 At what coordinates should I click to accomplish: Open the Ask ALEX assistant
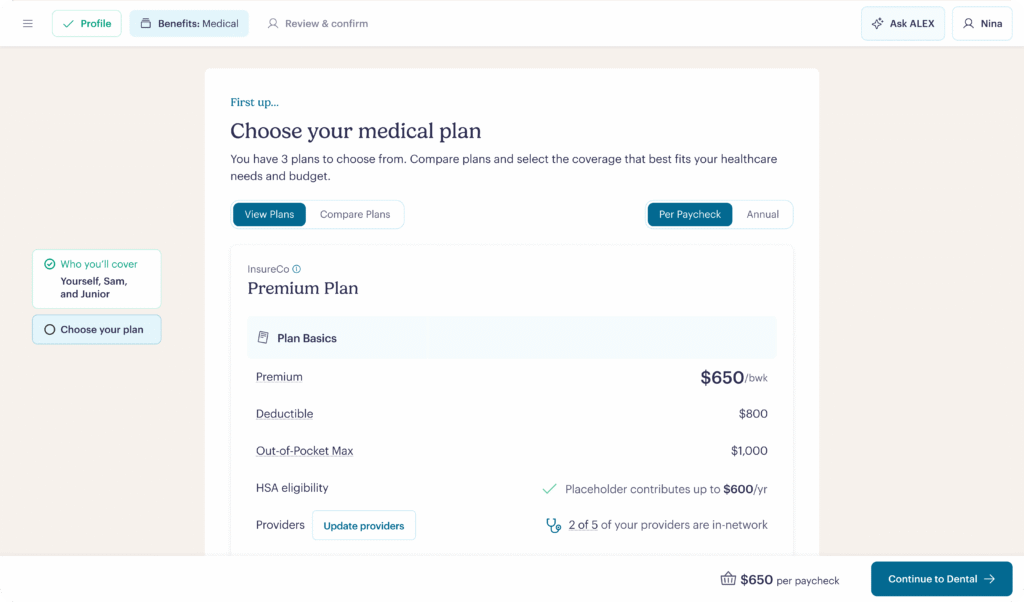click(x=903, y=23)
